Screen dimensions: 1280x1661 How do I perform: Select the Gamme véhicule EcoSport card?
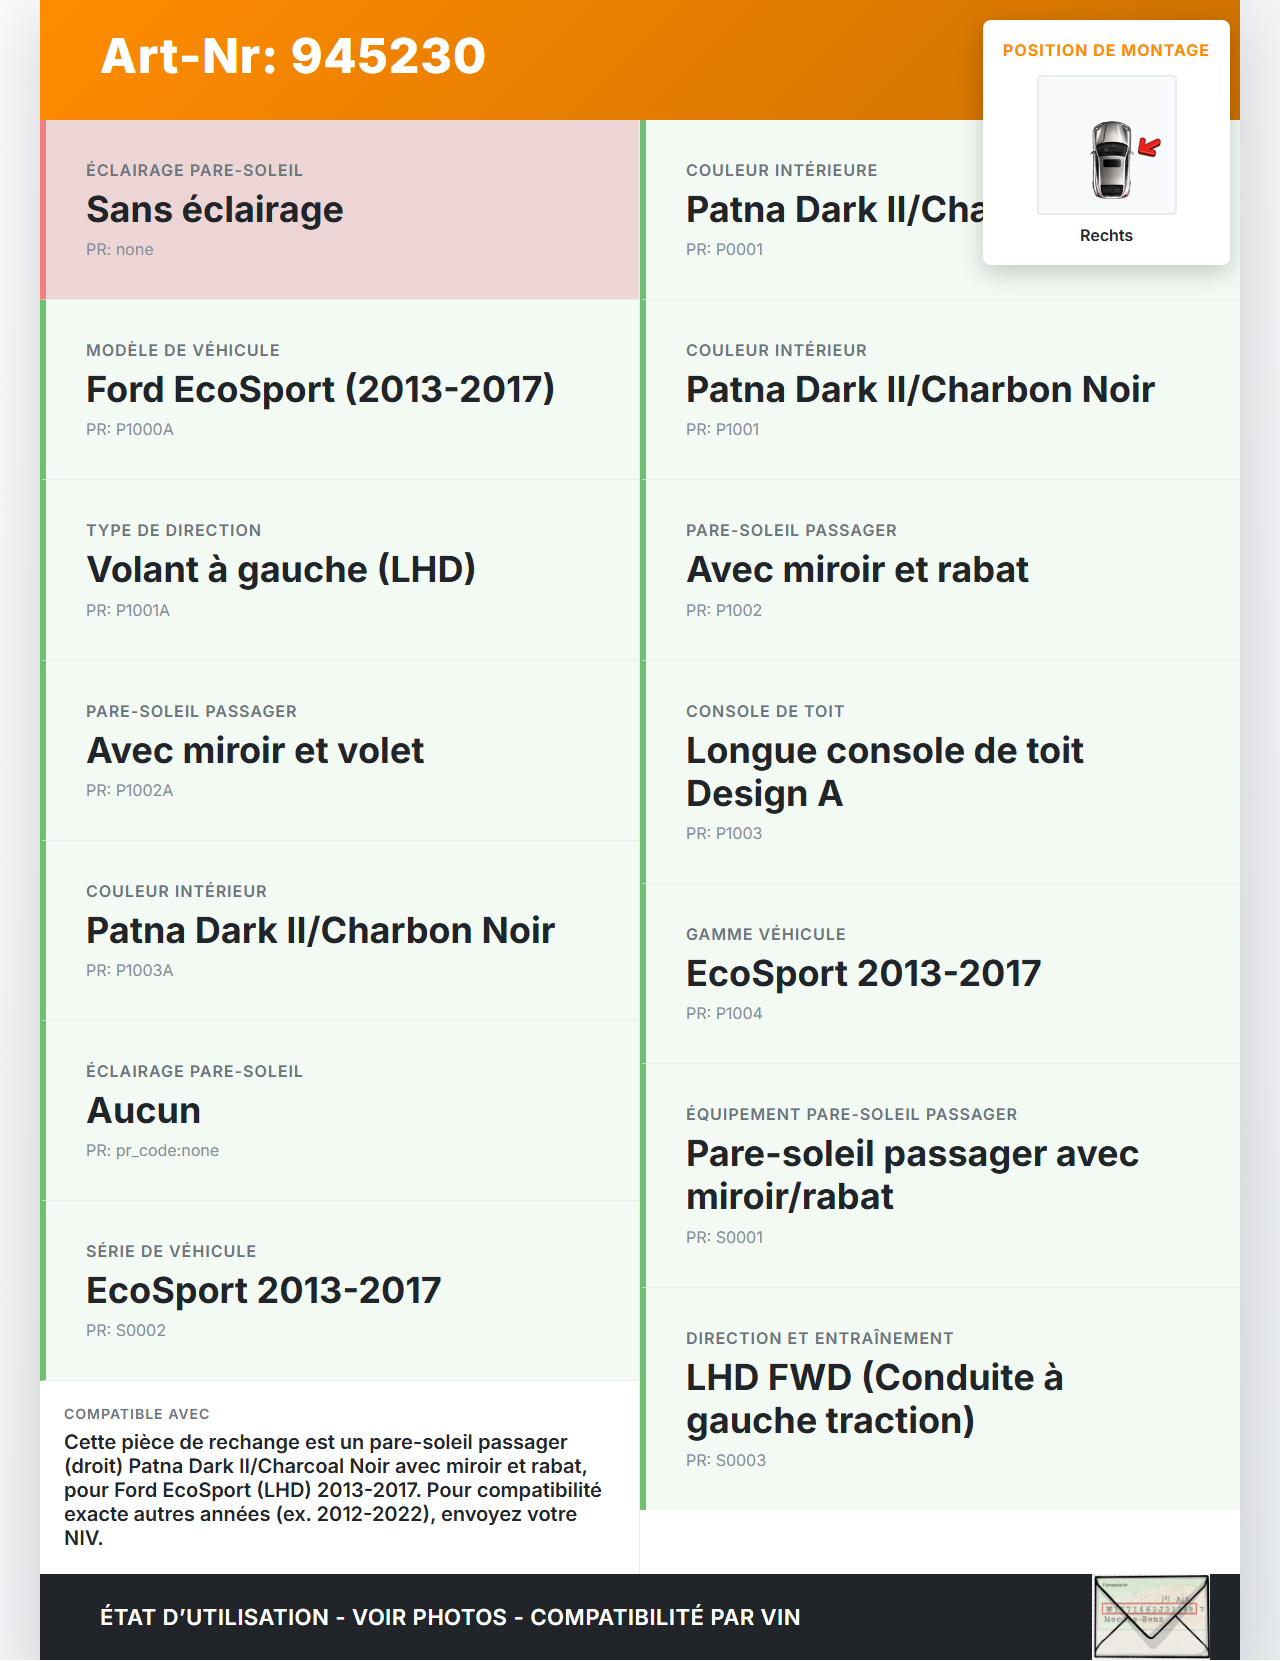[940, 974]
